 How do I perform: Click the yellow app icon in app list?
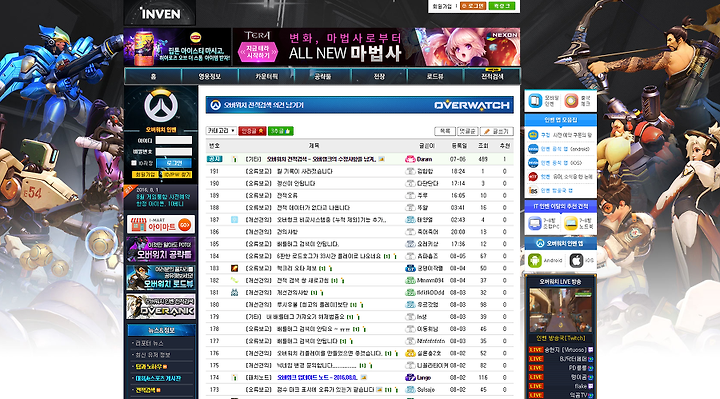click(x=533, y=135)
